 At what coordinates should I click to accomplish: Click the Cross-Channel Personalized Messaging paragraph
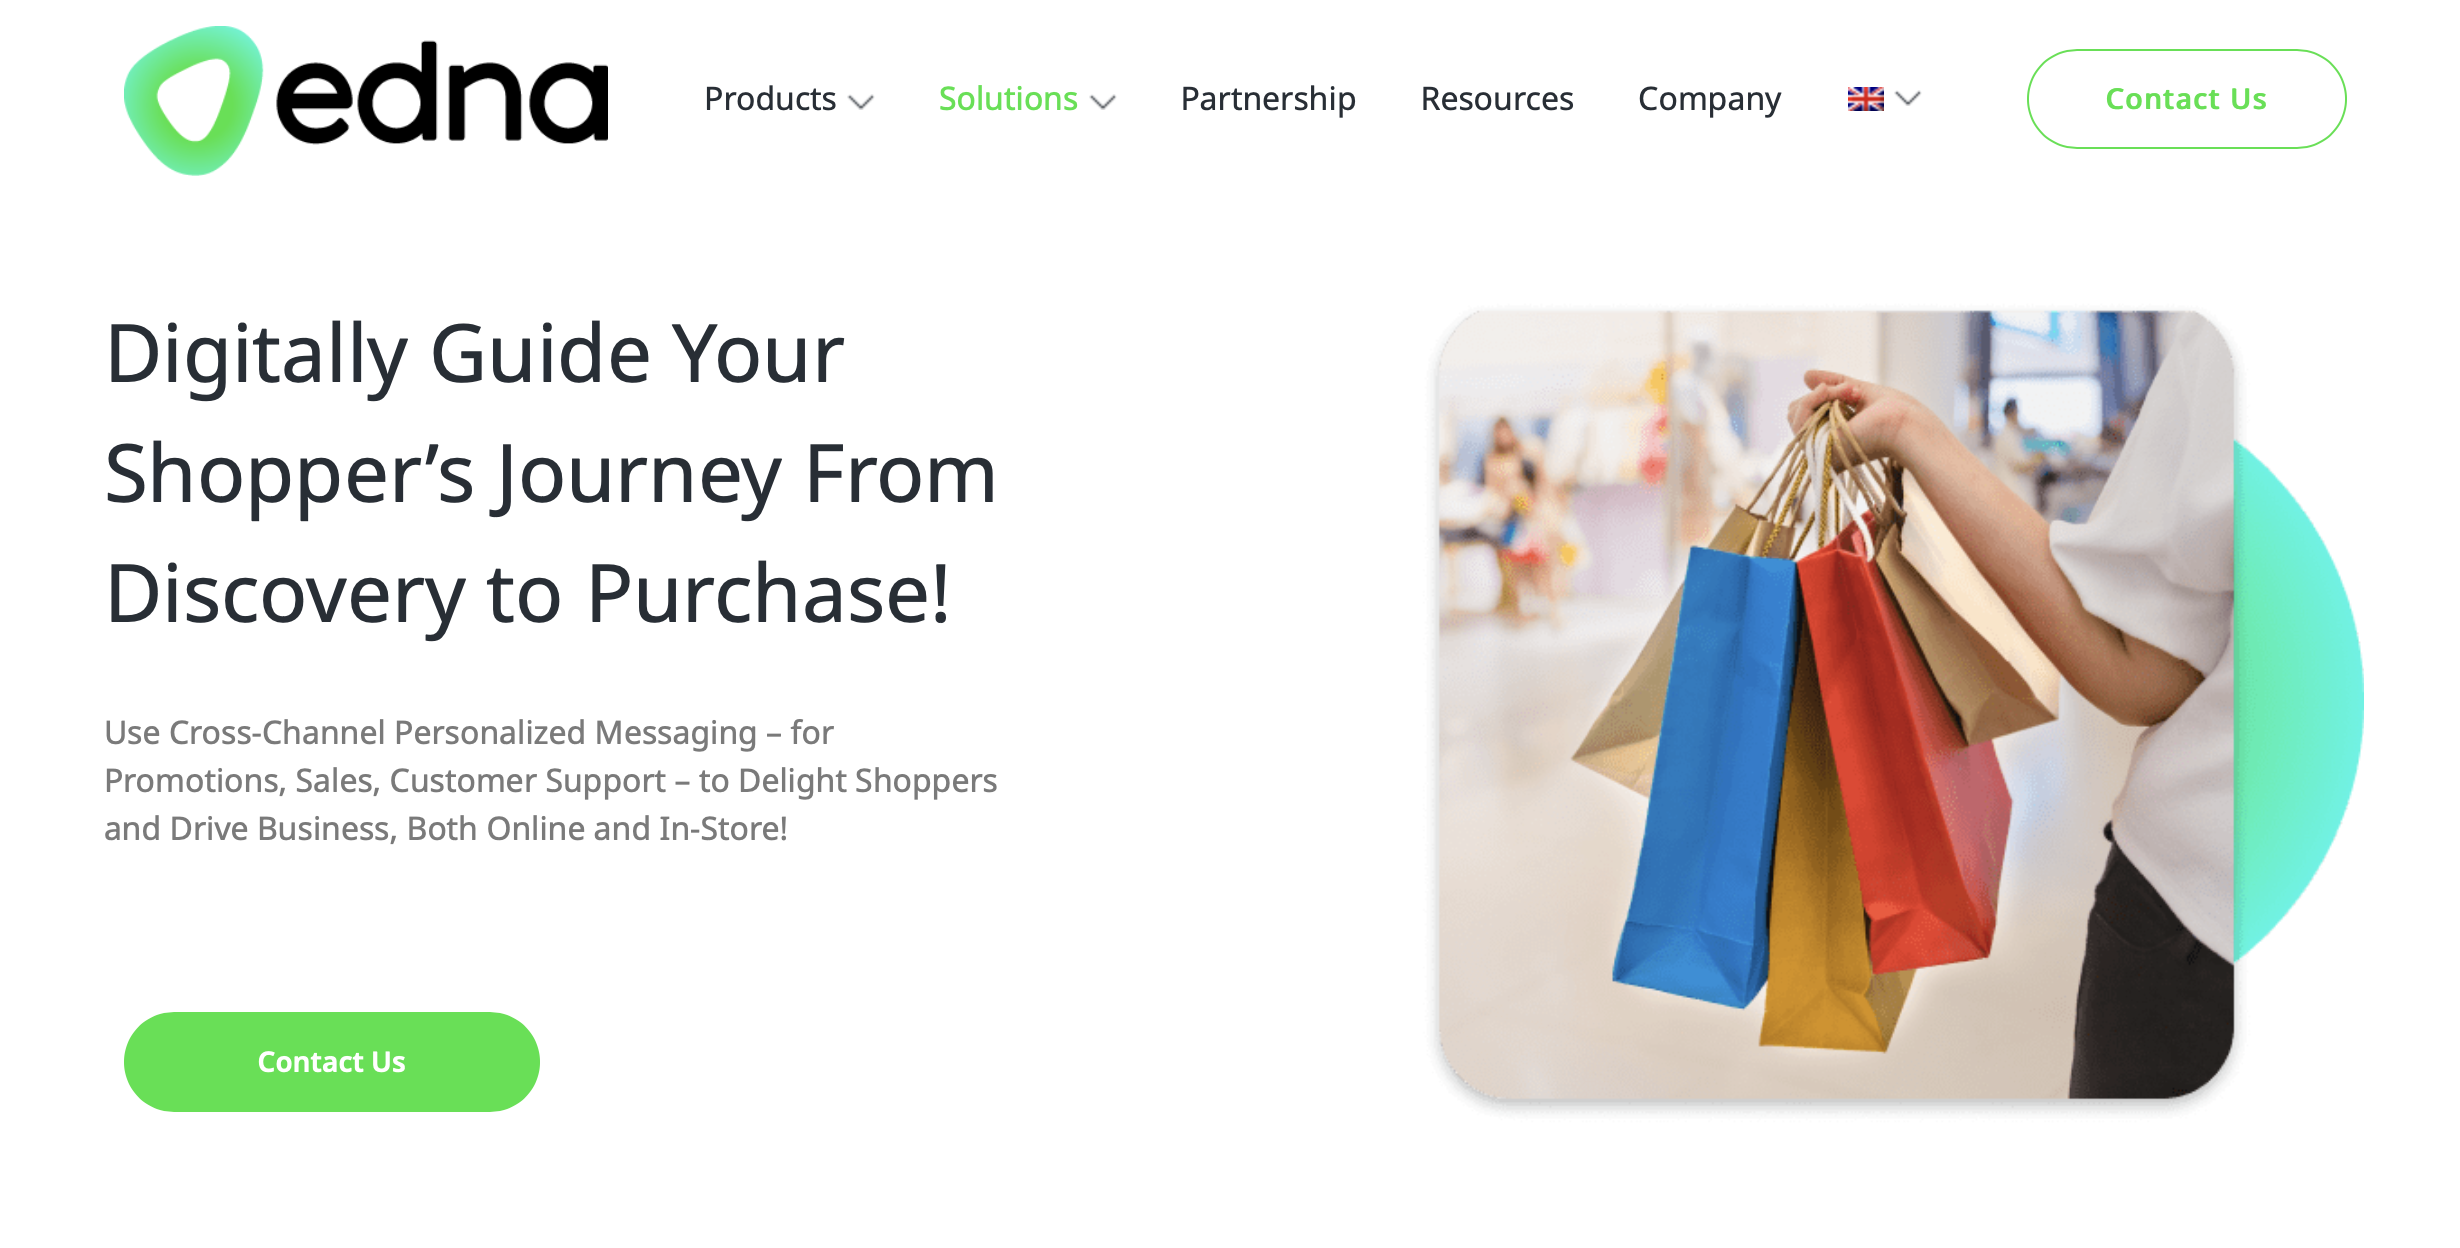550,780
